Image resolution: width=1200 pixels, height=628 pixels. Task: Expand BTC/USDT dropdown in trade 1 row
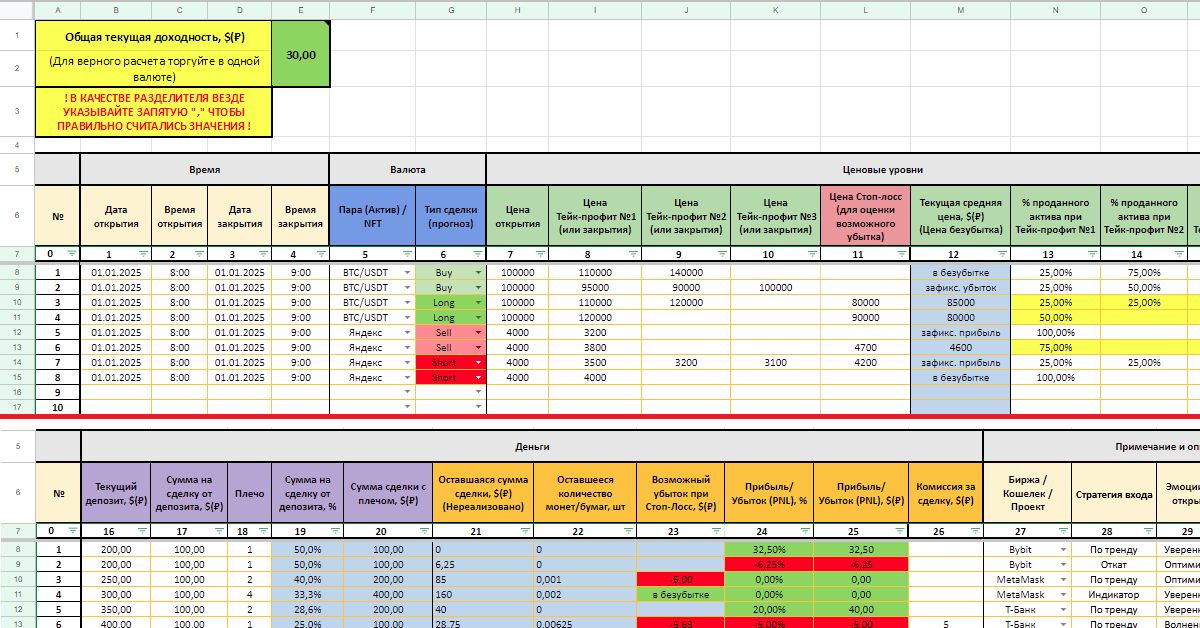point(407,272)
